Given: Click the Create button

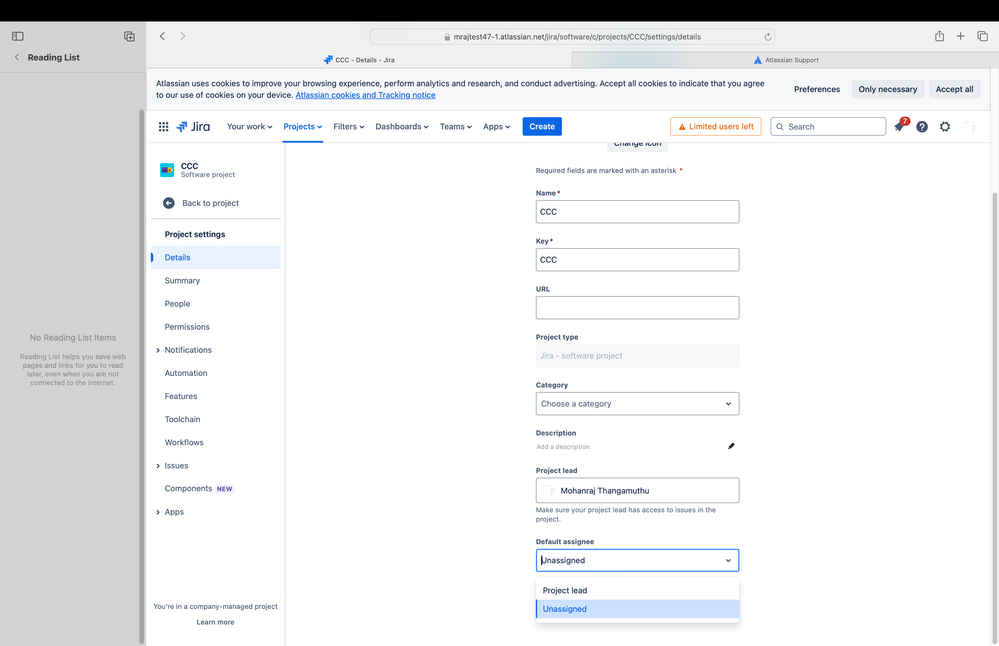Looking at the screenshot, I should [x=542, y=127].
